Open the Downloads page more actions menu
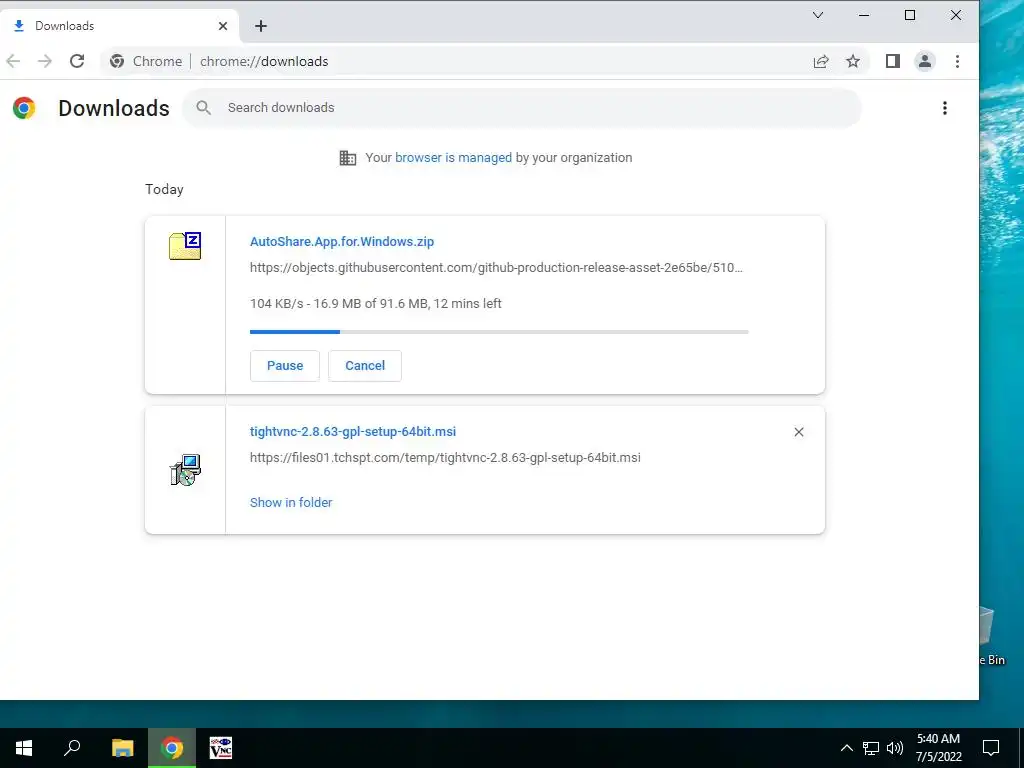 click(944, 108)
